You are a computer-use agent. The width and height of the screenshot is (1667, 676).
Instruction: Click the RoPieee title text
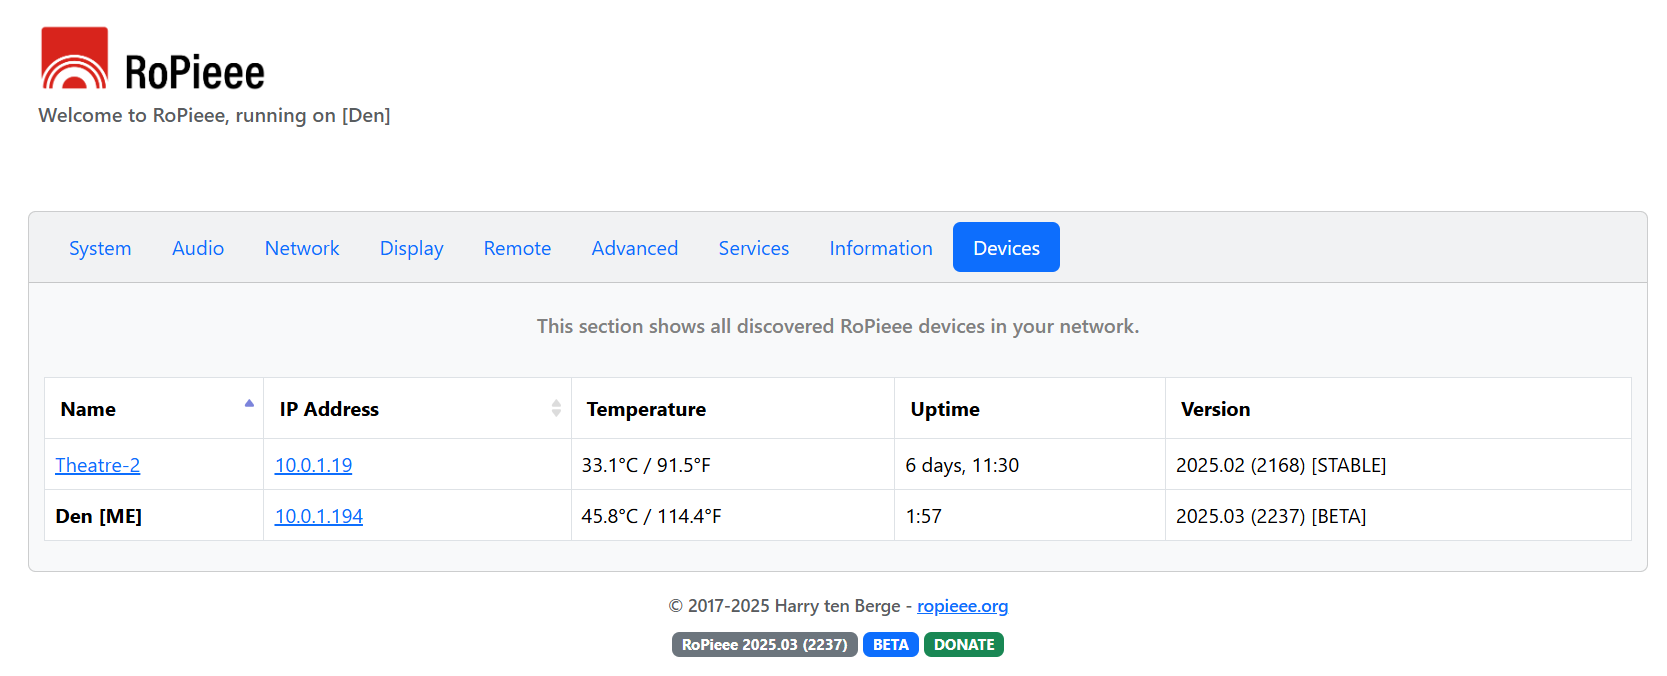point(195,73)
